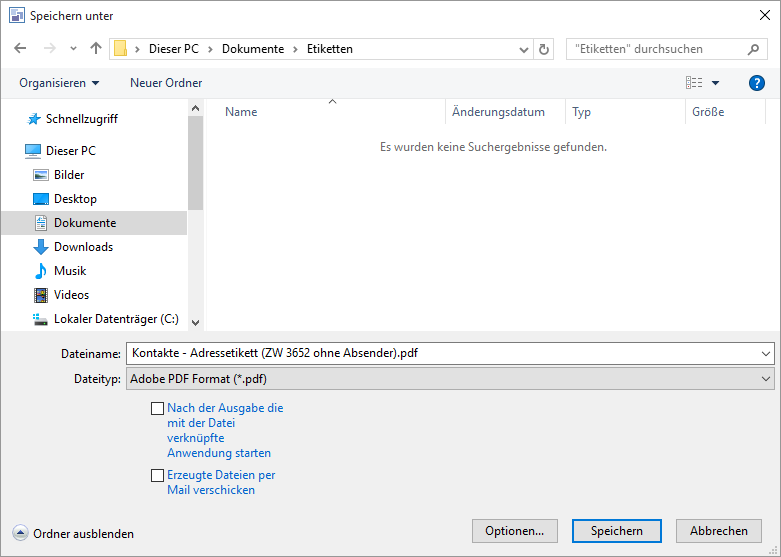Open the Organisieren menu
The image size is (781, 557).
(59, 83)
